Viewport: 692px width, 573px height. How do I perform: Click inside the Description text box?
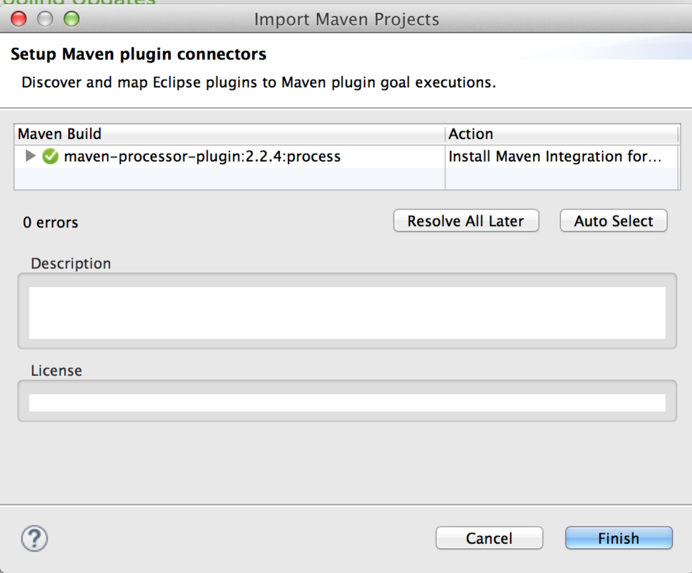[x=346, y=313]
